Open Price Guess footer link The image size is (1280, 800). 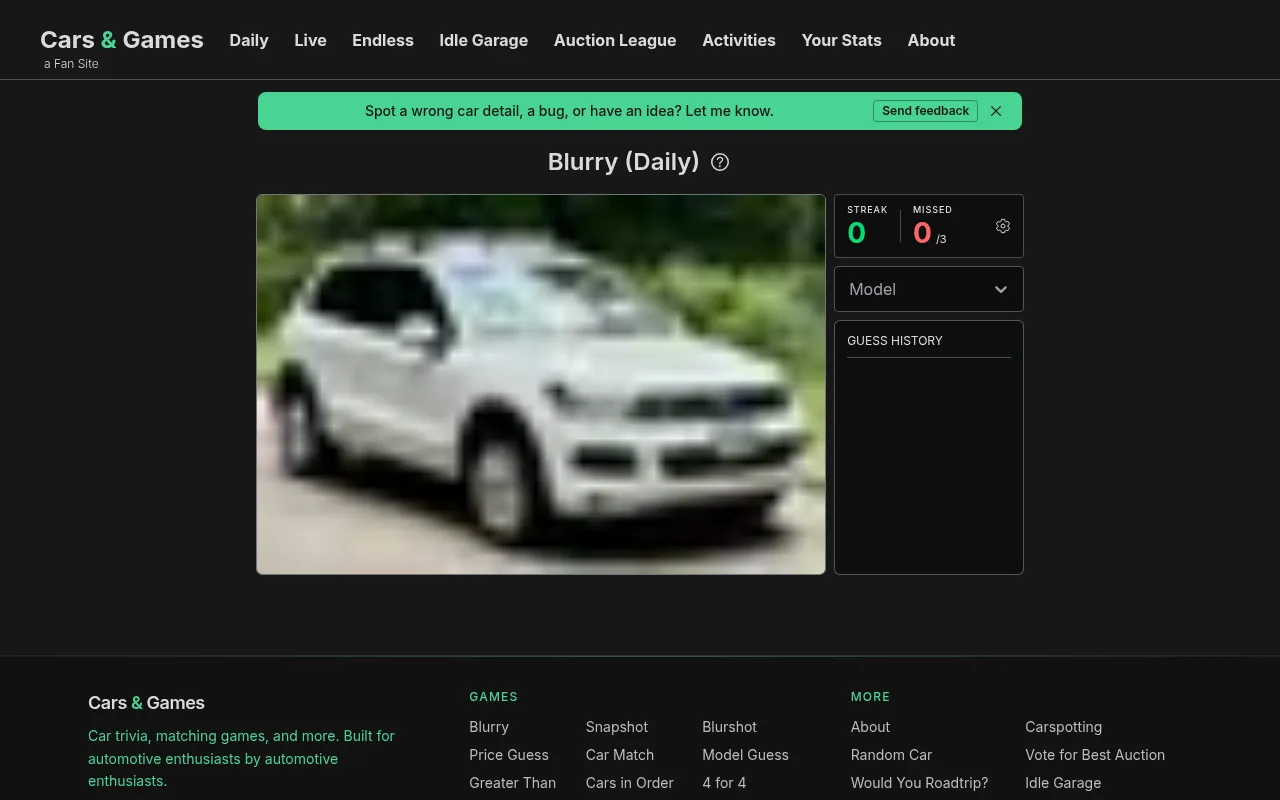coord(509,755)
